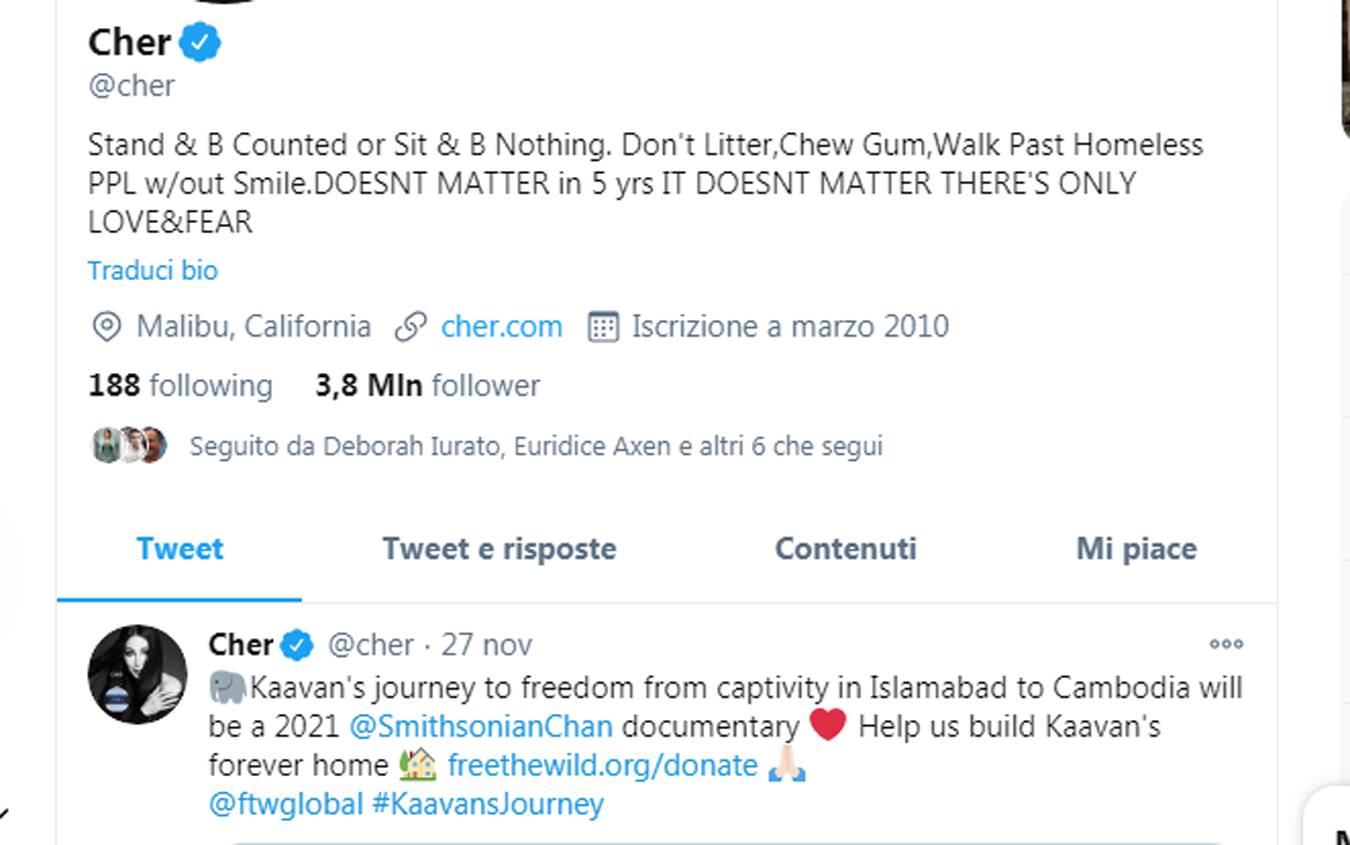Open the cher.com website link
The image size is (1350, 845).
click(x=501, y=327)
